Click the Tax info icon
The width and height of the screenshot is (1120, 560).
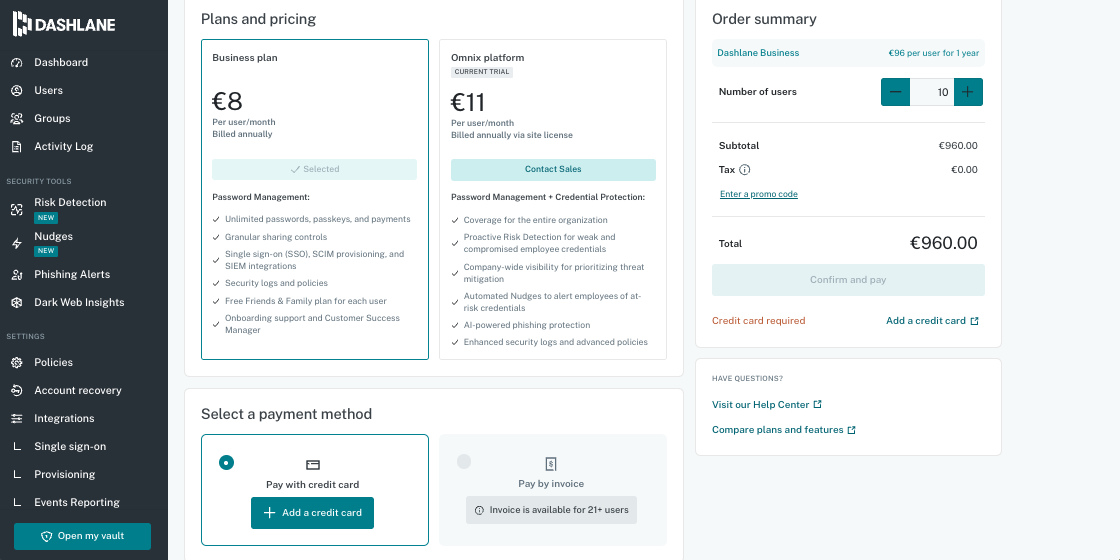pos(744,170)
